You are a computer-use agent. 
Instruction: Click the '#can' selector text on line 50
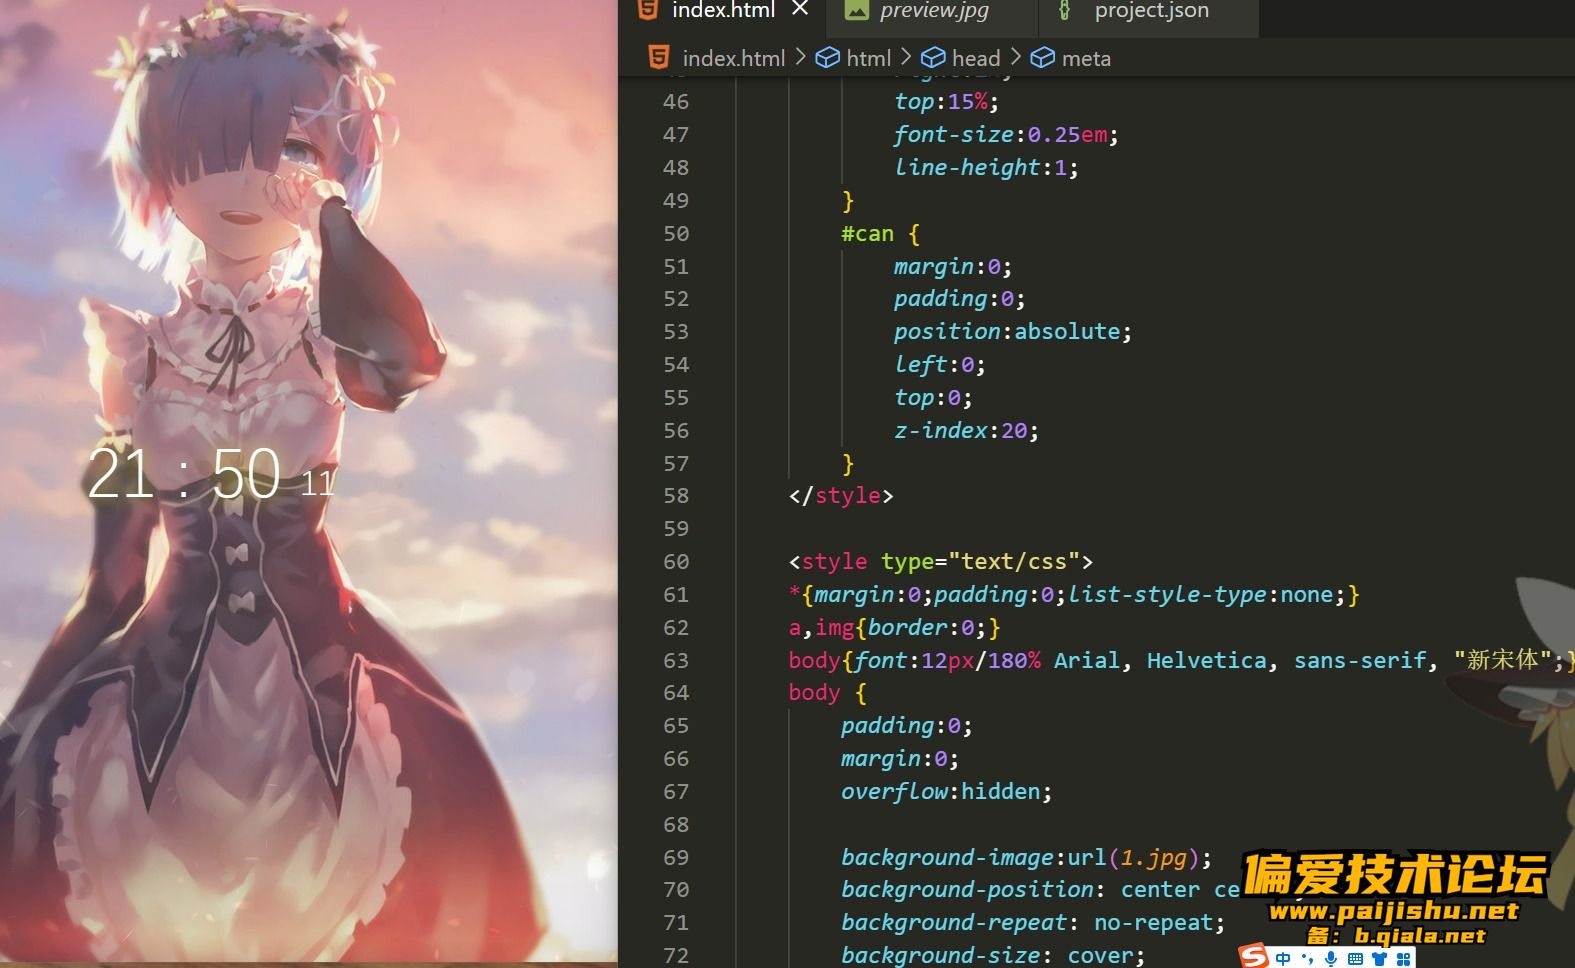pyautogui.click(x=867, y=233)
